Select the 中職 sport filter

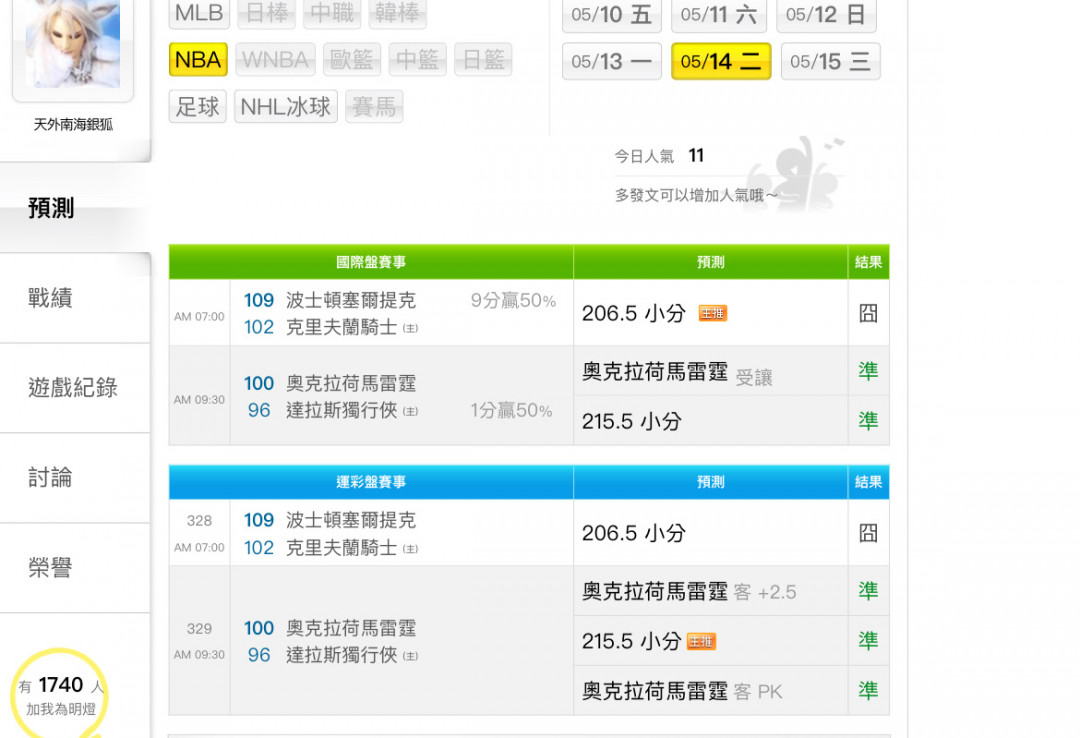(x=332, y=13)
